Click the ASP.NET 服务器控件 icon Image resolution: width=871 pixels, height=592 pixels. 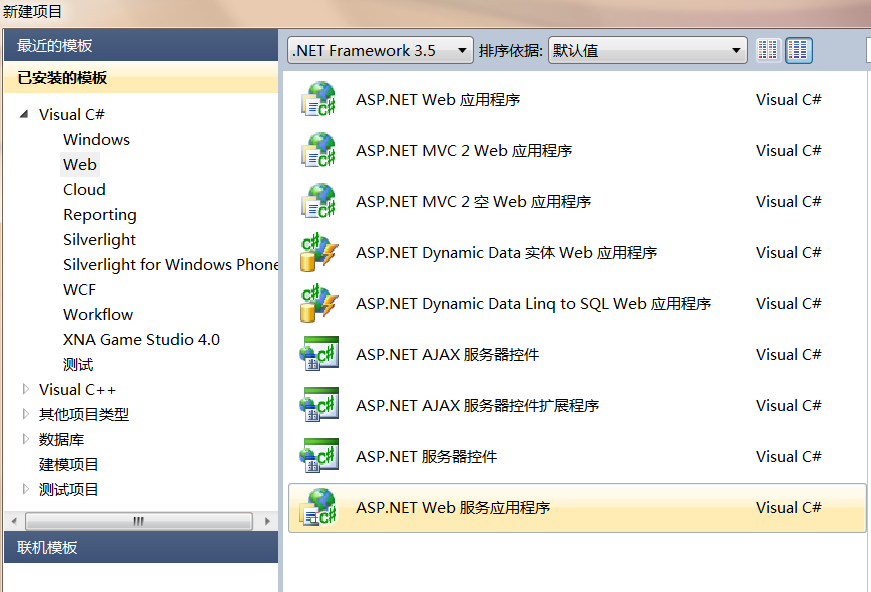pos(319,456)
